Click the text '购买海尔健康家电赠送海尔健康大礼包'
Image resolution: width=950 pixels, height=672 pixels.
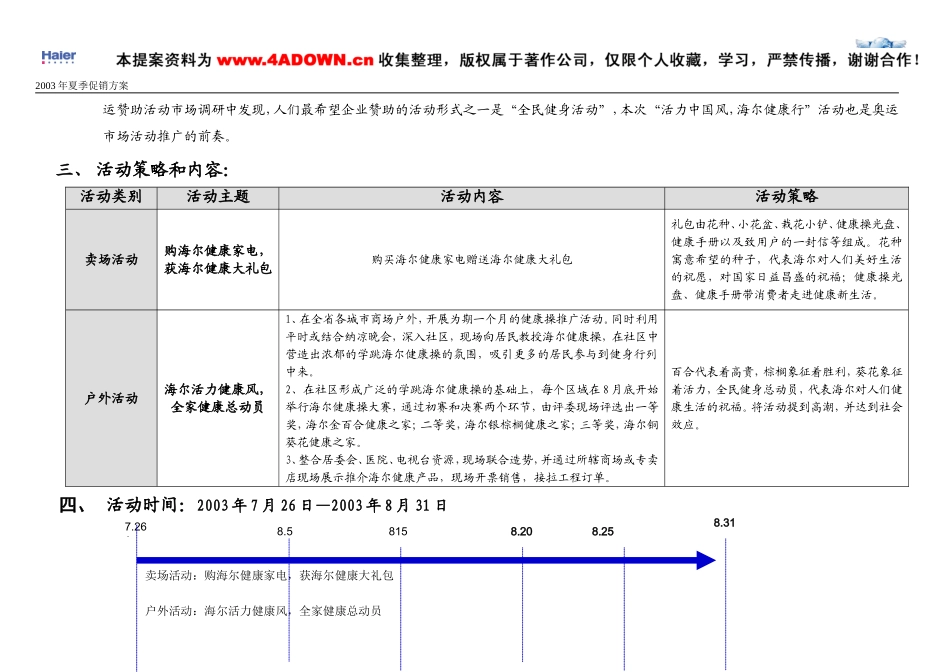click(471, 259)
